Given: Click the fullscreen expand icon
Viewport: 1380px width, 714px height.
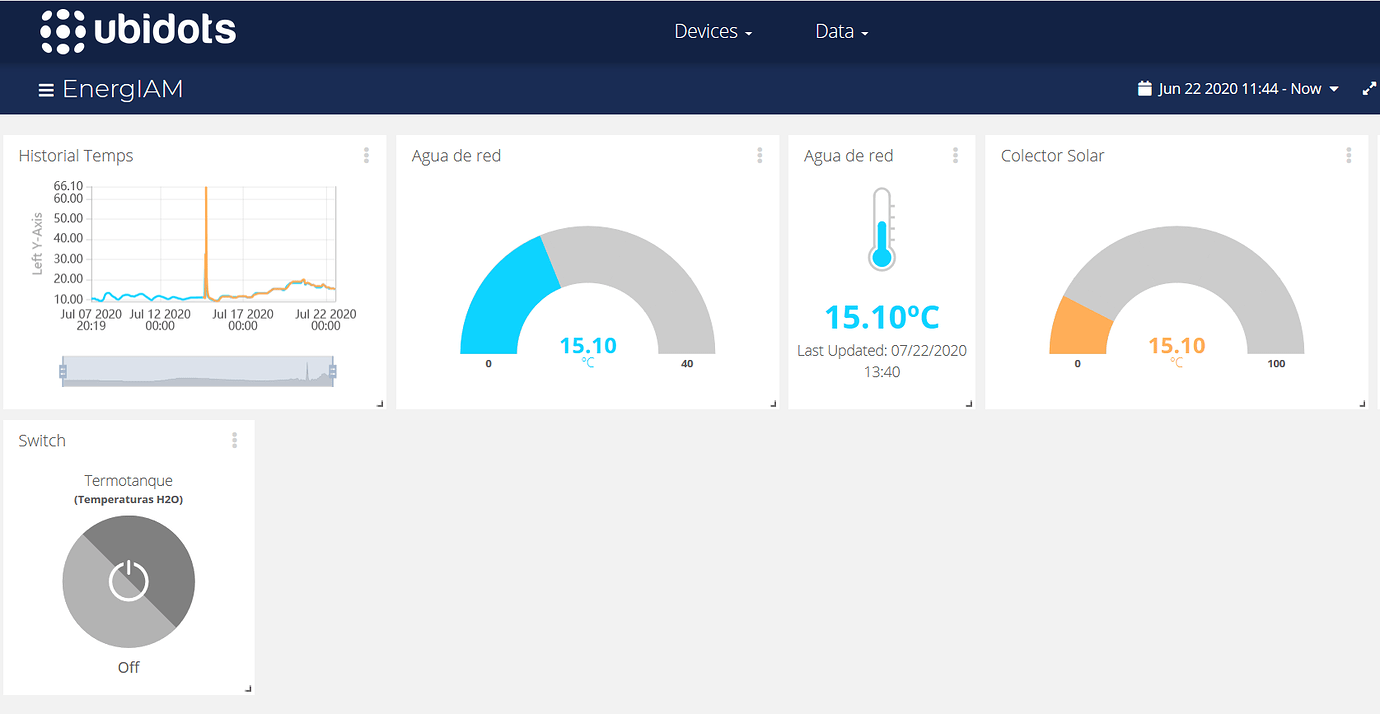Looking at the screenshot, I should pos(1368,88).
